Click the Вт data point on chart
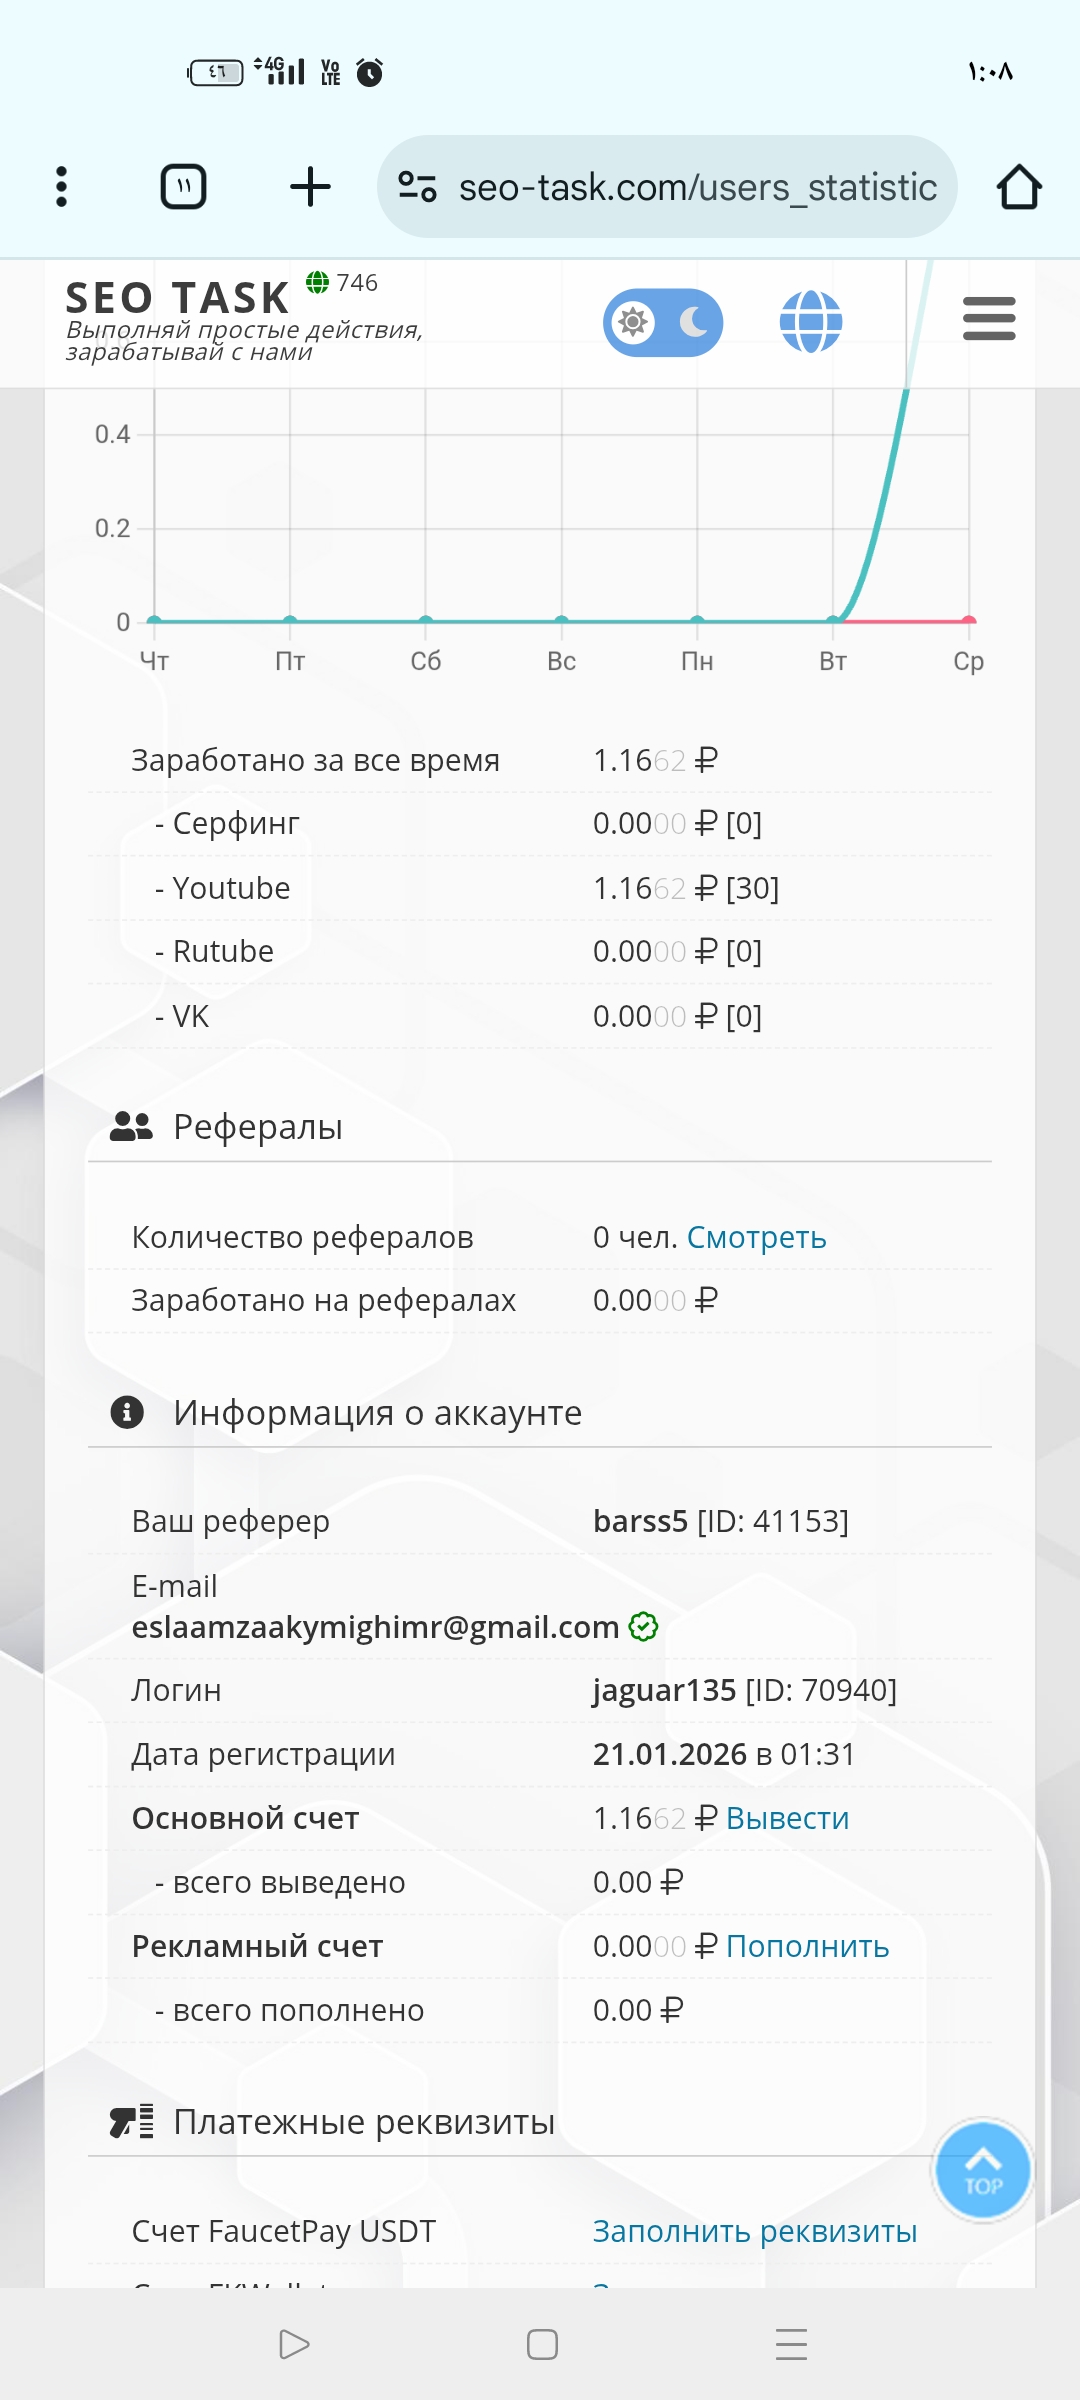 tap(833, 621)
